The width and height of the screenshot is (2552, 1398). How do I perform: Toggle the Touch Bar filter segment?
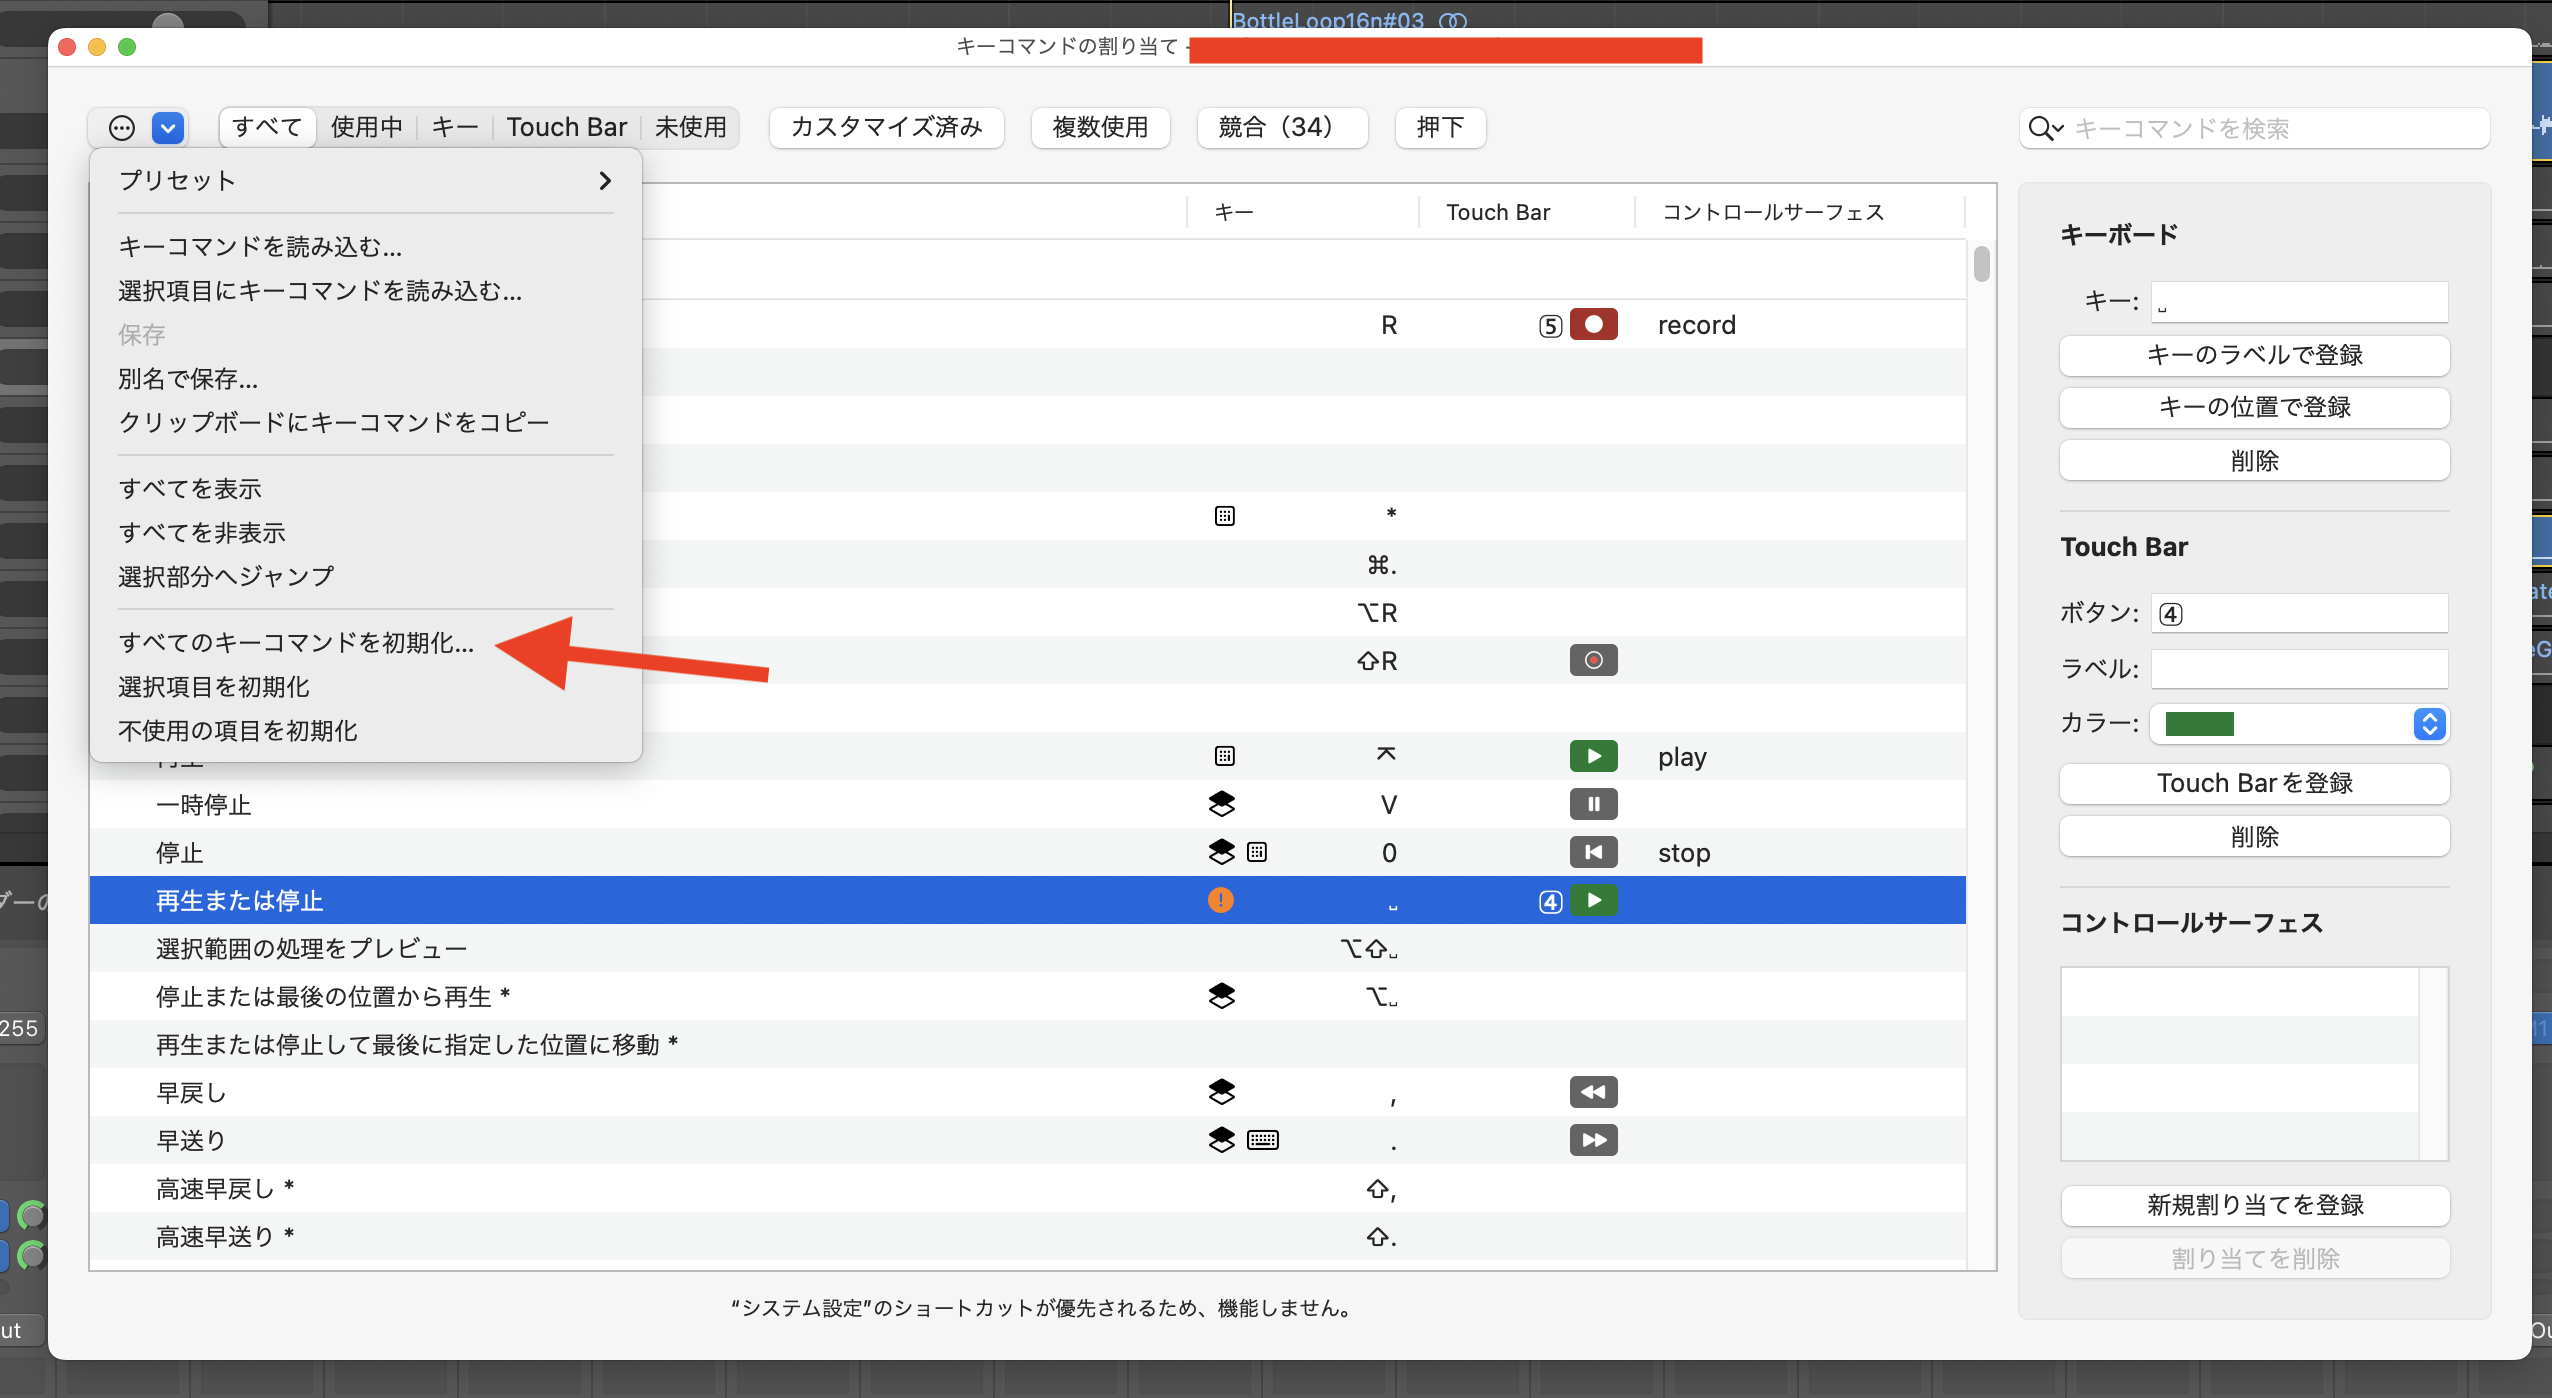566,128
